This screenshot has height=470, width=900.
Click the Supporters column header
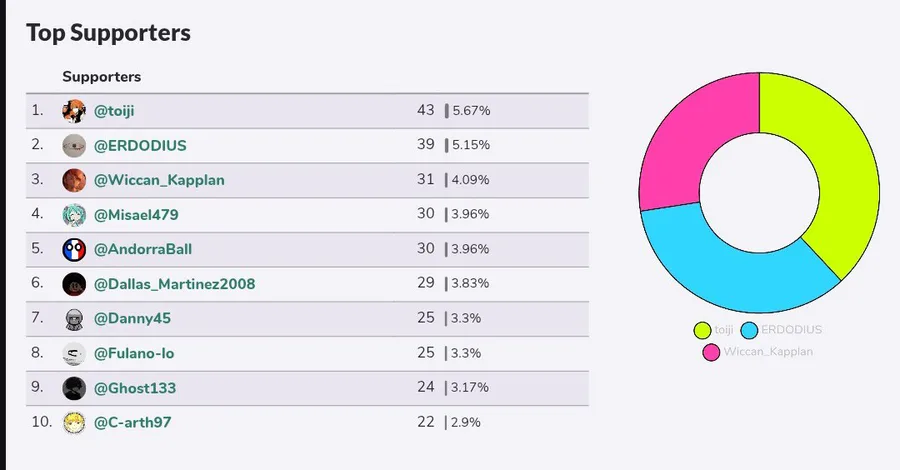pyautogui.click(x=102, y=77)
